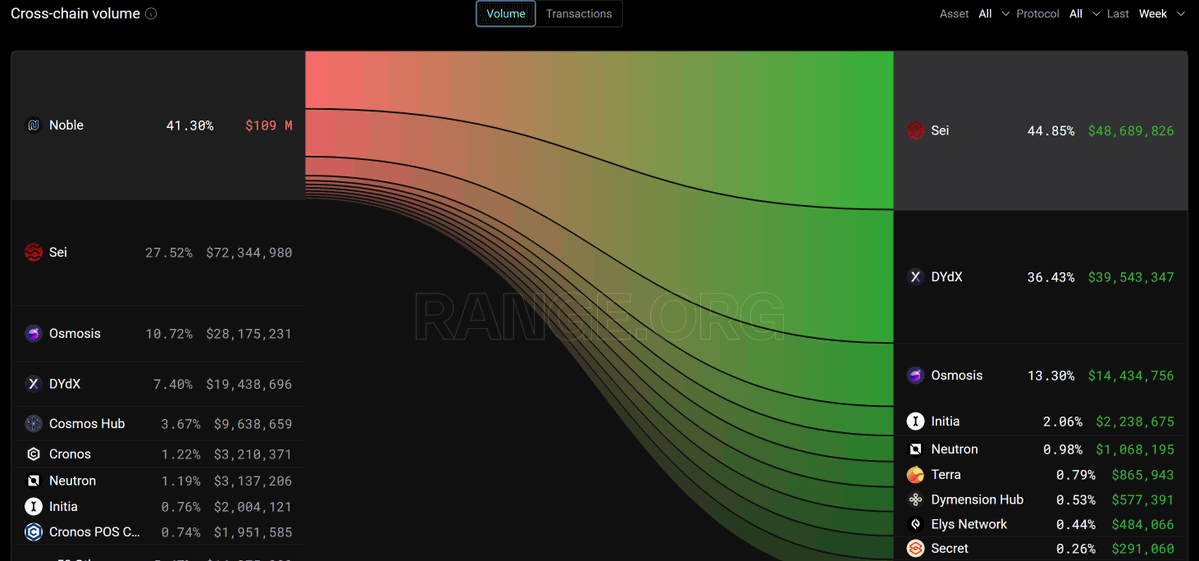
Task: Select the Noble source chain row
Action: (158, 125)
